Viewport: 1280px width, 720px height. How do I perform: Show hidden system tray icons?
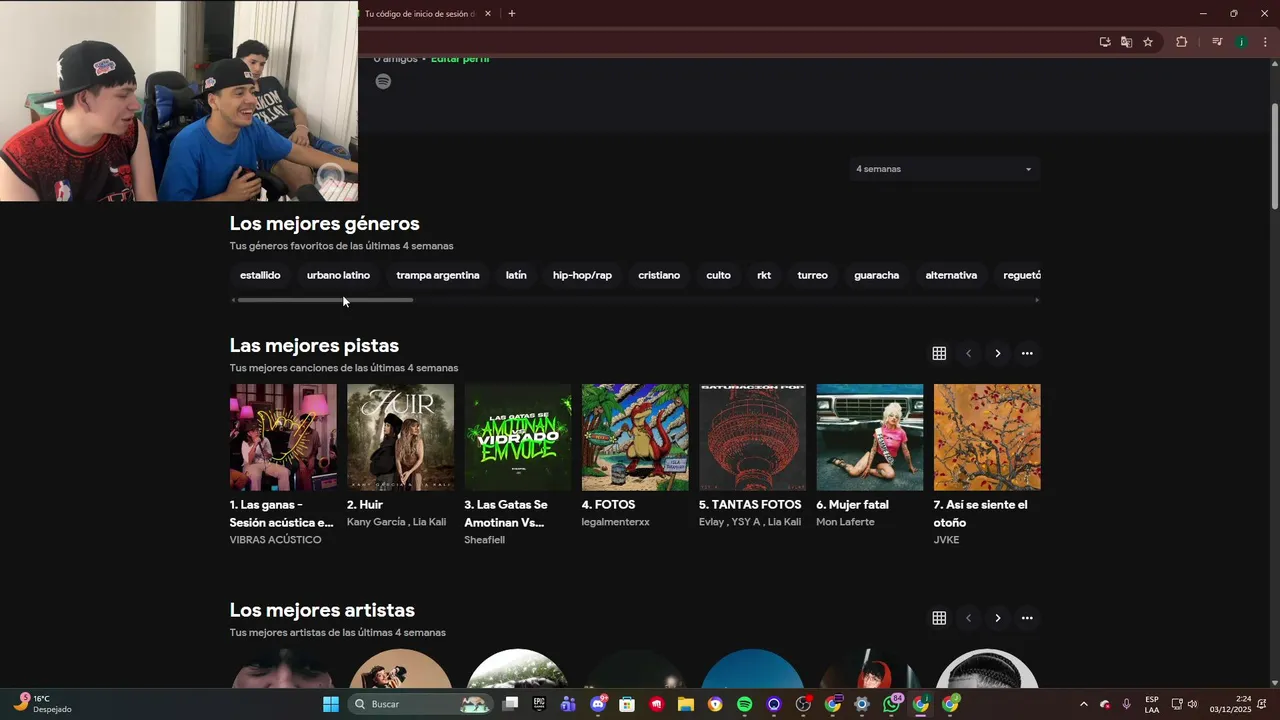coord(1083,704)
